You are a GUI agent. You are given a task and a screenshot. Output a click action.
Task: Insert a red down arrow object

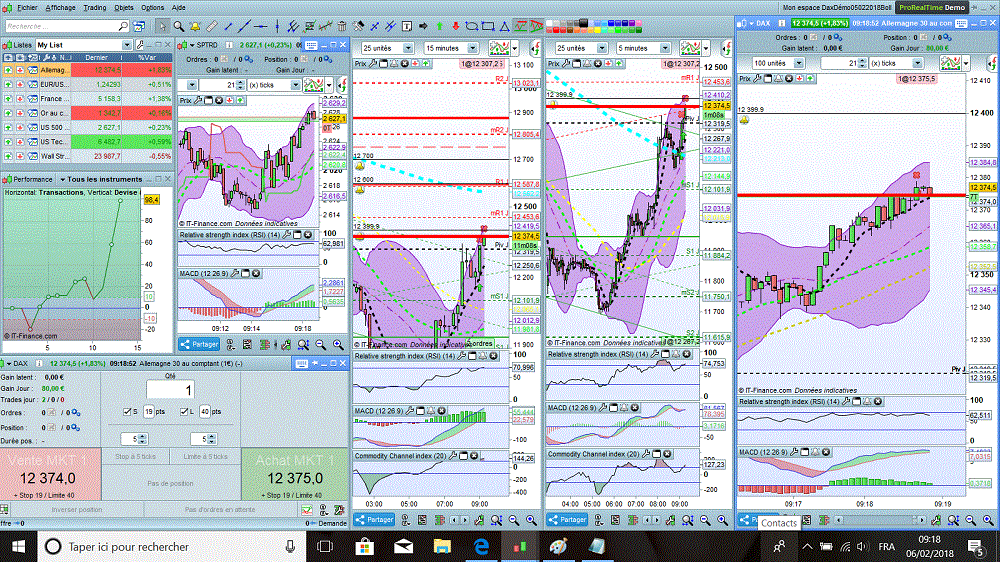tap(455, 26)
